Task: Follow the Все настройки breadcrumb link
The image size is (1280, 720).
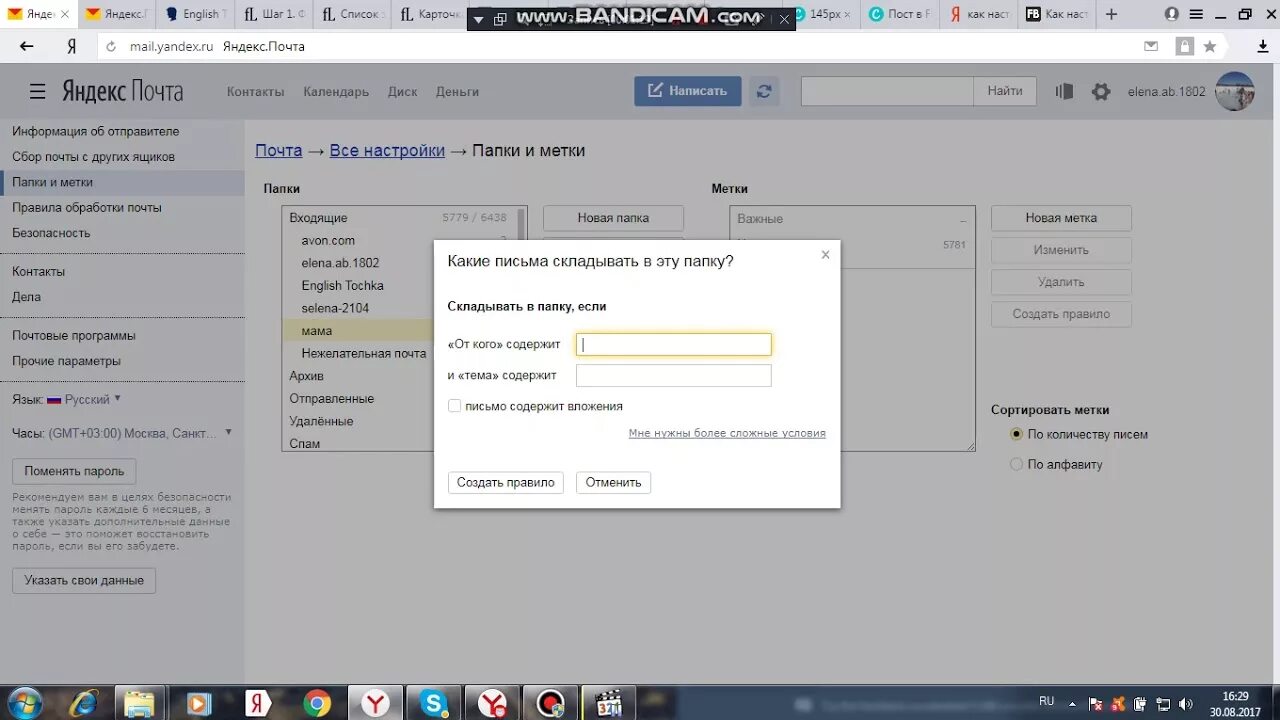Action: [x=387, y=150]
